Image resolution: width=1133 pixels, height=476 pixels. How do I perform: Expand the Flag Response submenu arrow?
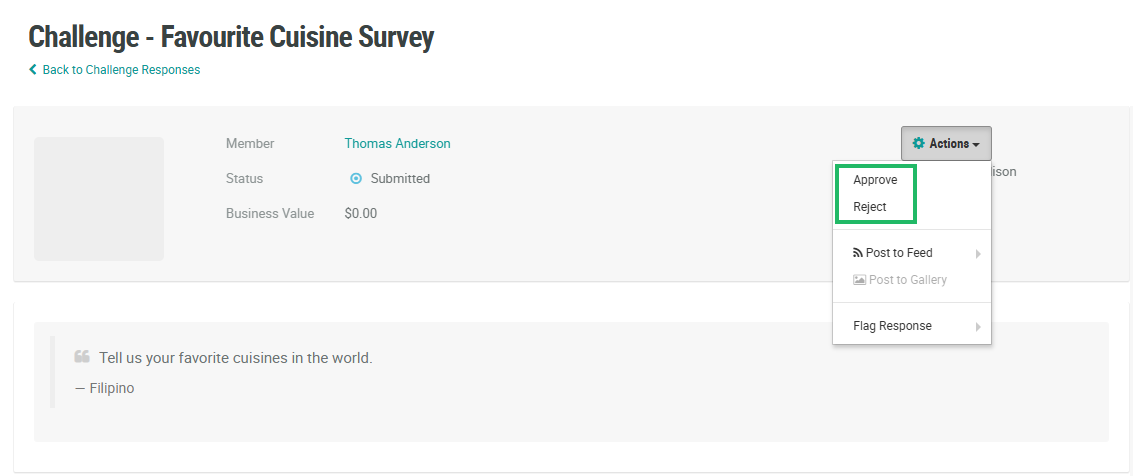pos(978,327)
